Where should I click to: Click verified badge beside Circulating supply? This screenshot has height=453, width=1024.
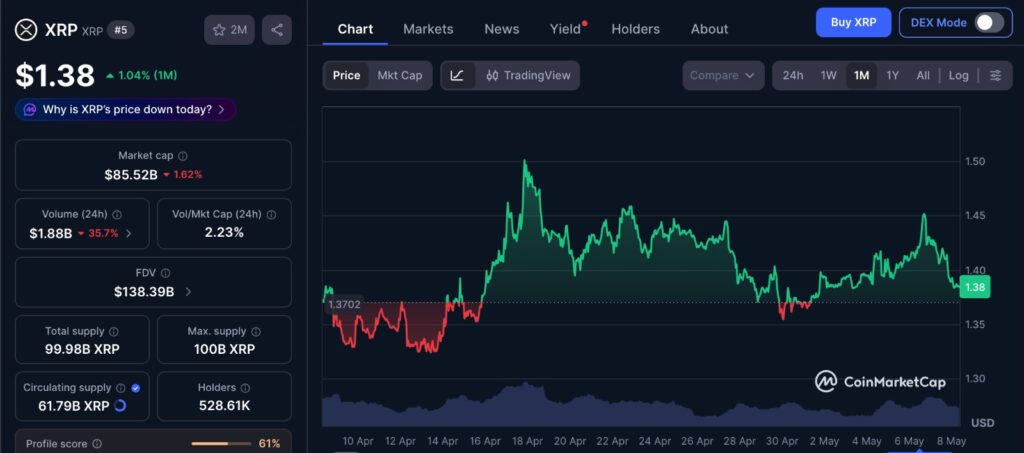pos(135,388)
